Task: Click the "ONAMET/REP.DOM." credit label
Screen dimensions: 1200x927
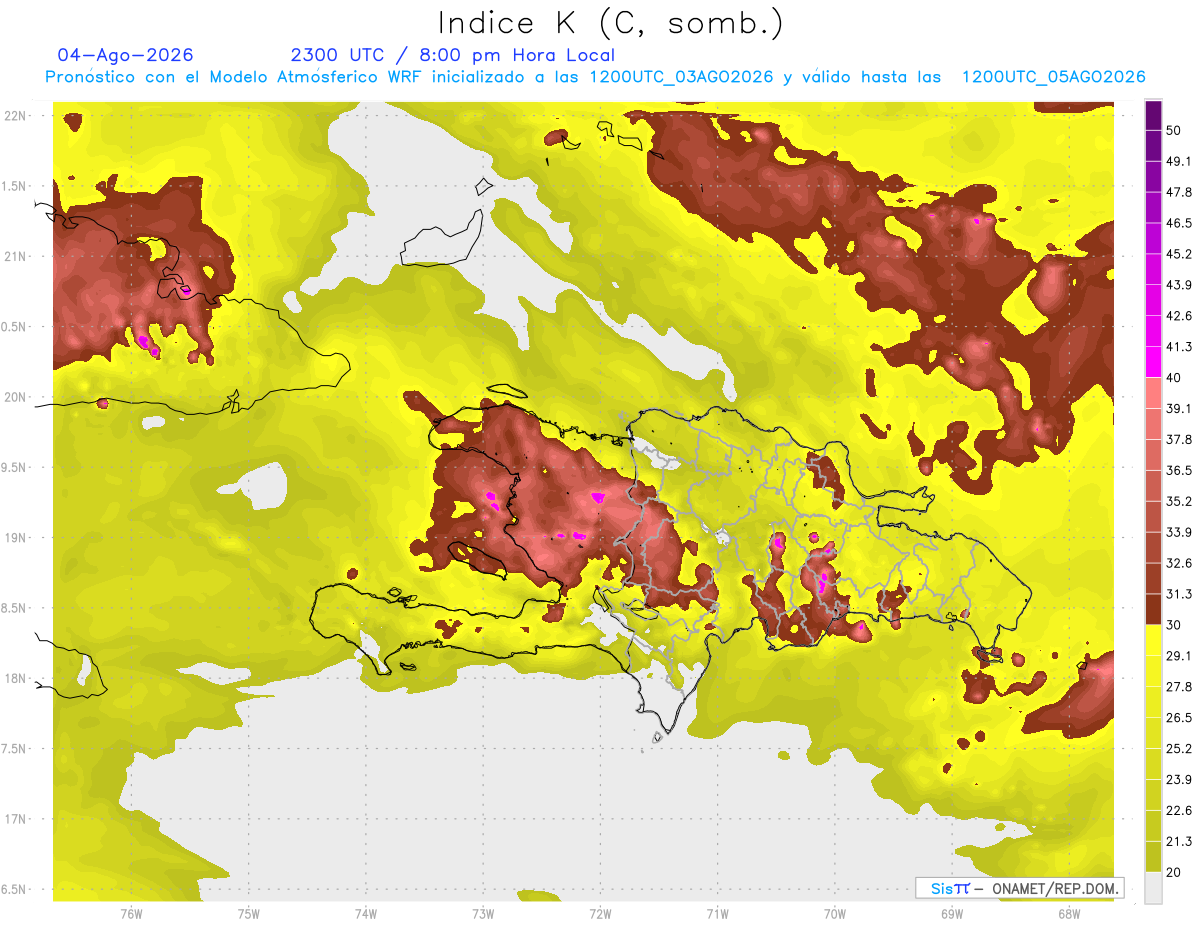Action: click(1054, 889)
